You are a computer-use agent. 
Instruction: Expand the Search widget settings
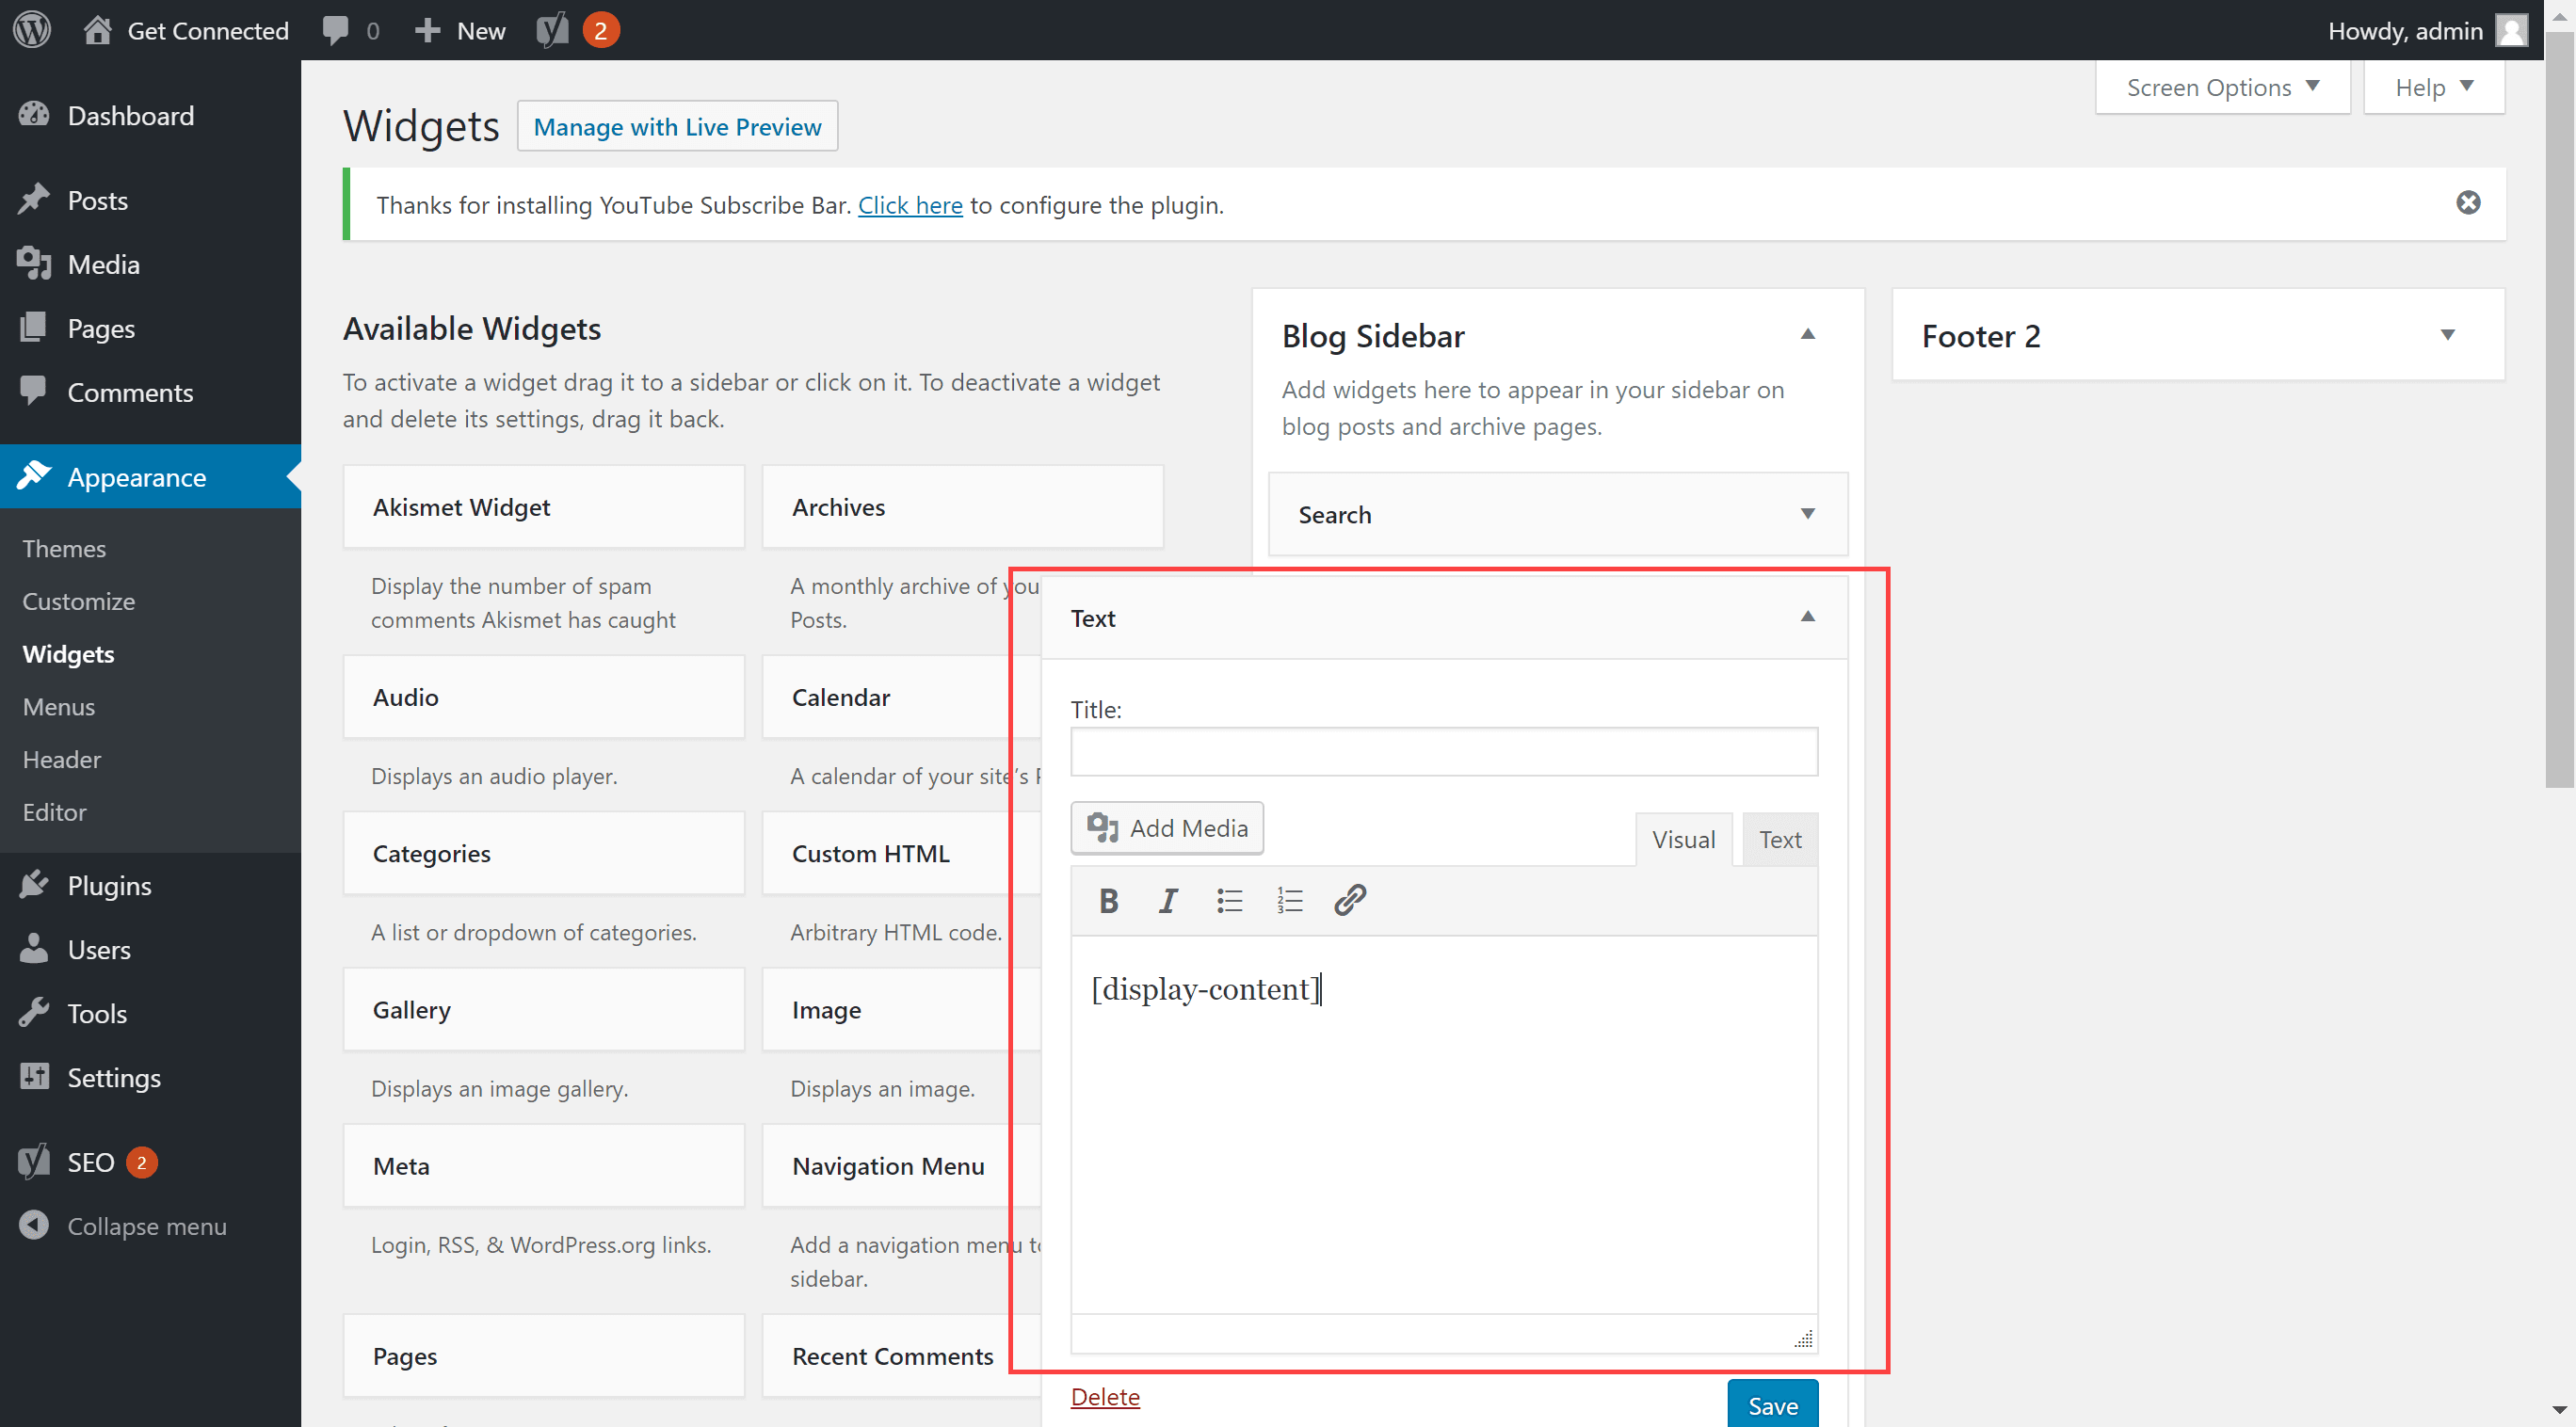click(1808, 514)
